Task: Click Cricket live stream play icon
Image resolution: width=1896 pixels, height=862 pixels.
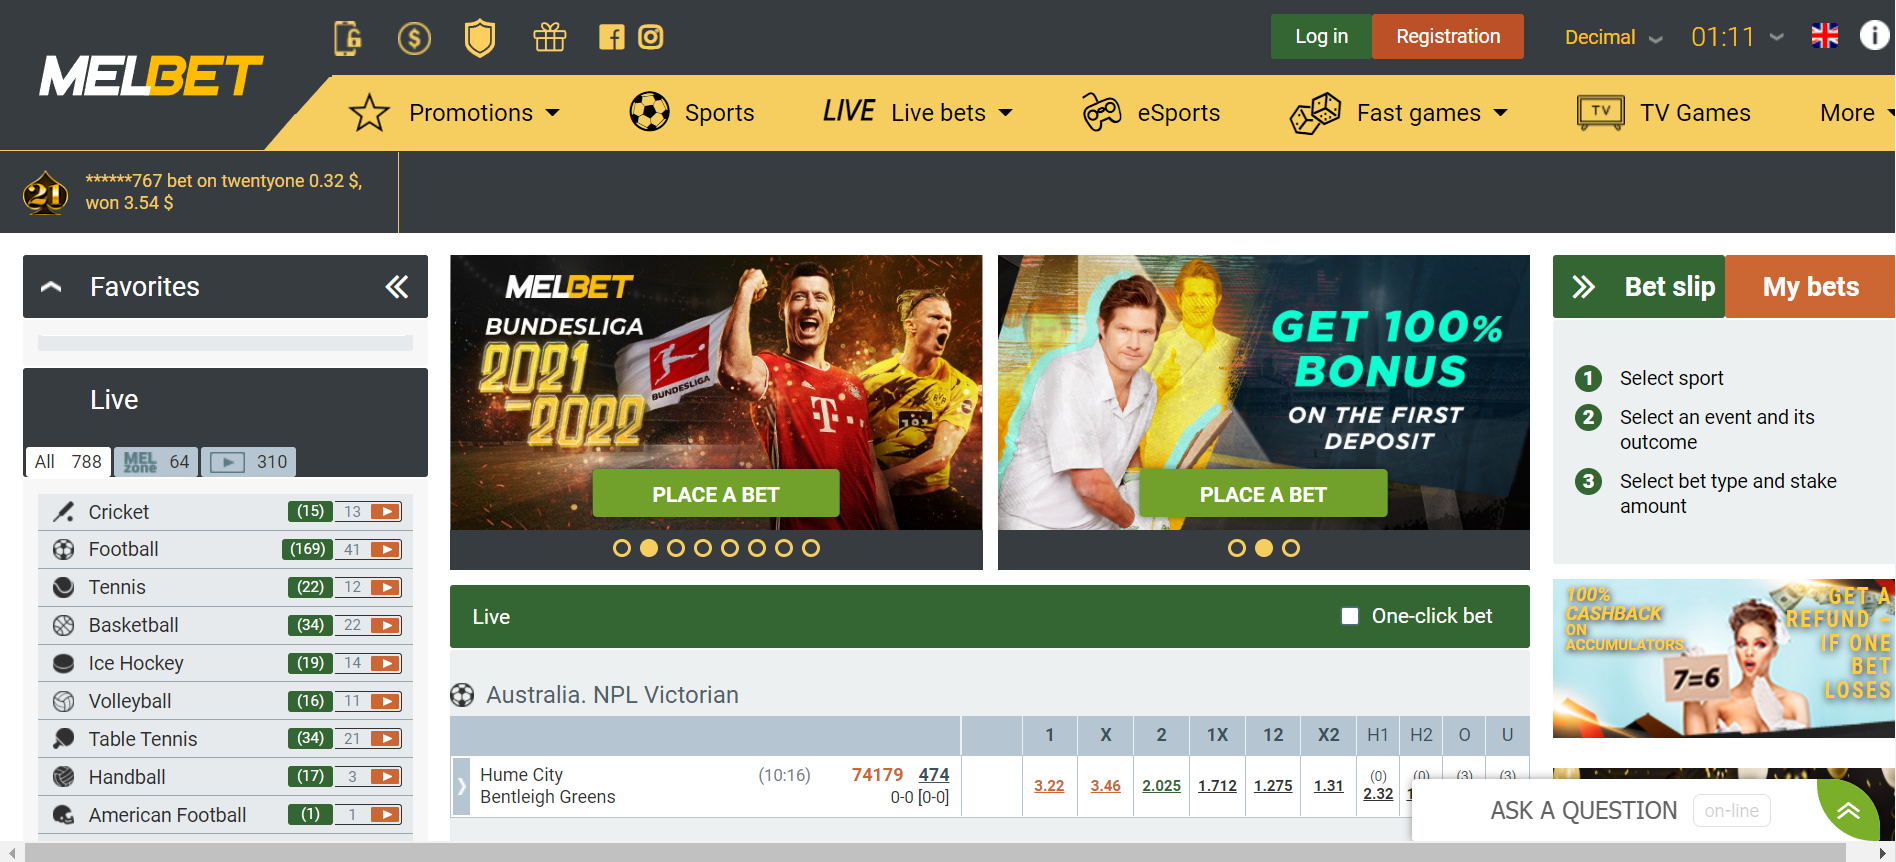Action: [385, 512]
